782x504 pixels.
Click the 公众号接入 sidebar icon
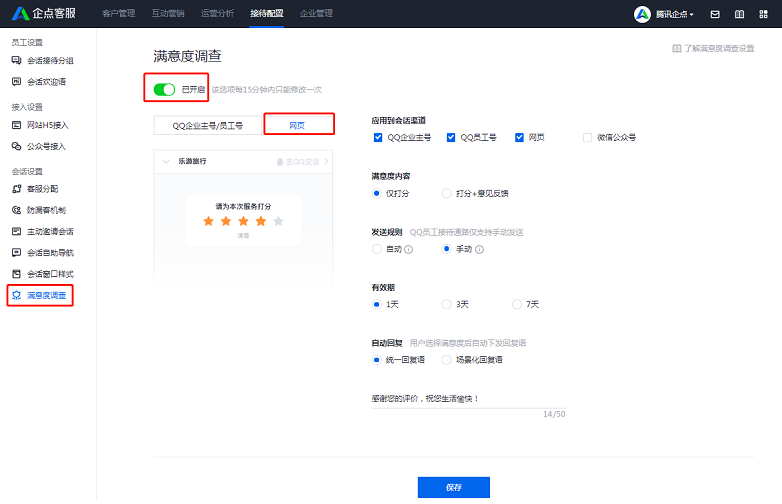click(x=16, y=146)
